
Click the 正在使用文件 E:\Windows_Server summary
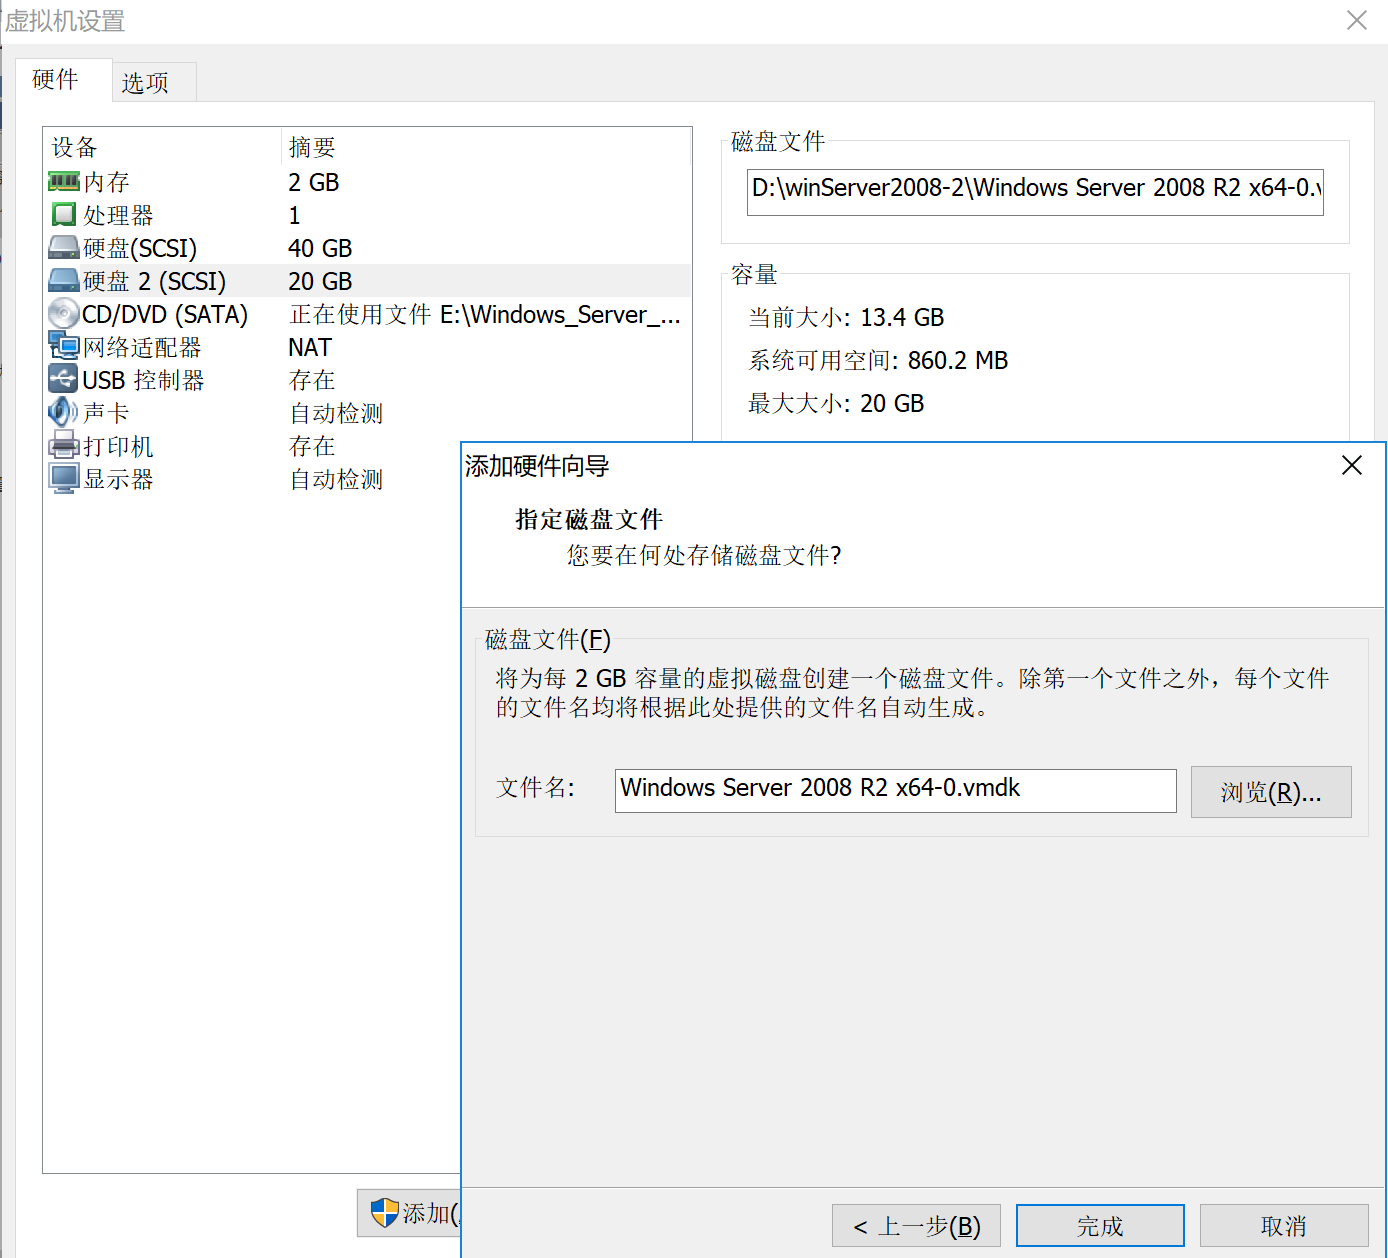(x=485, y=314)
